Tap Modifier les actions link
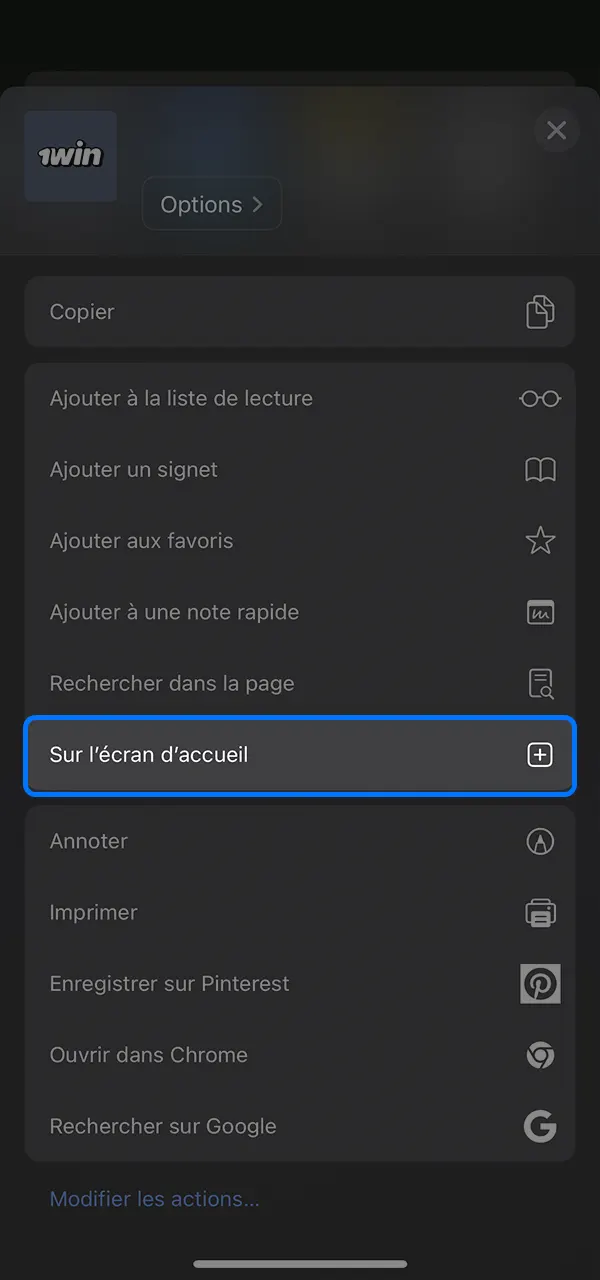 point(155,1198)
